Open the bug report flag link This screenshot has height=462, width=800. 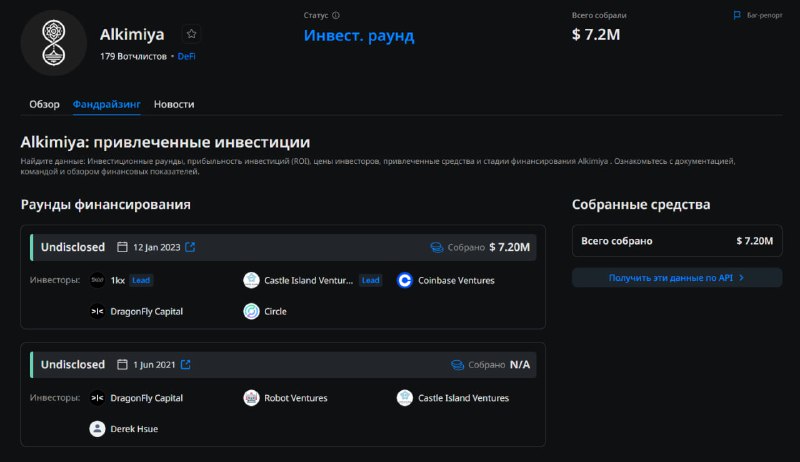tap(758, 15)
